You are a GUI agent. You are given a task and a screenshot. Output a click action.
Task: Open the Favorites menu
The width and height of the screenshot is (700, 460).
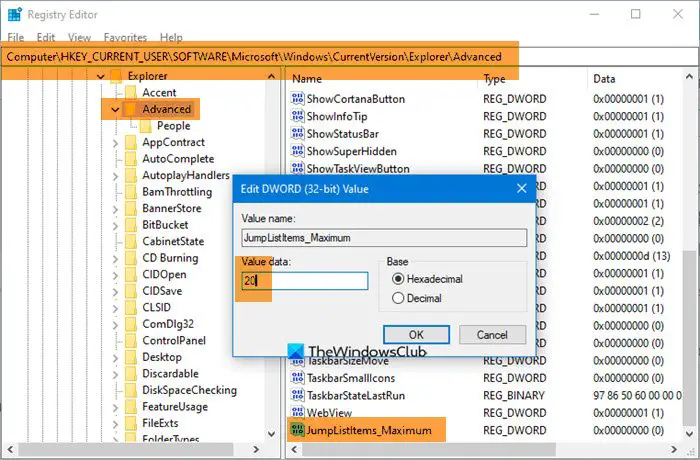125,38
